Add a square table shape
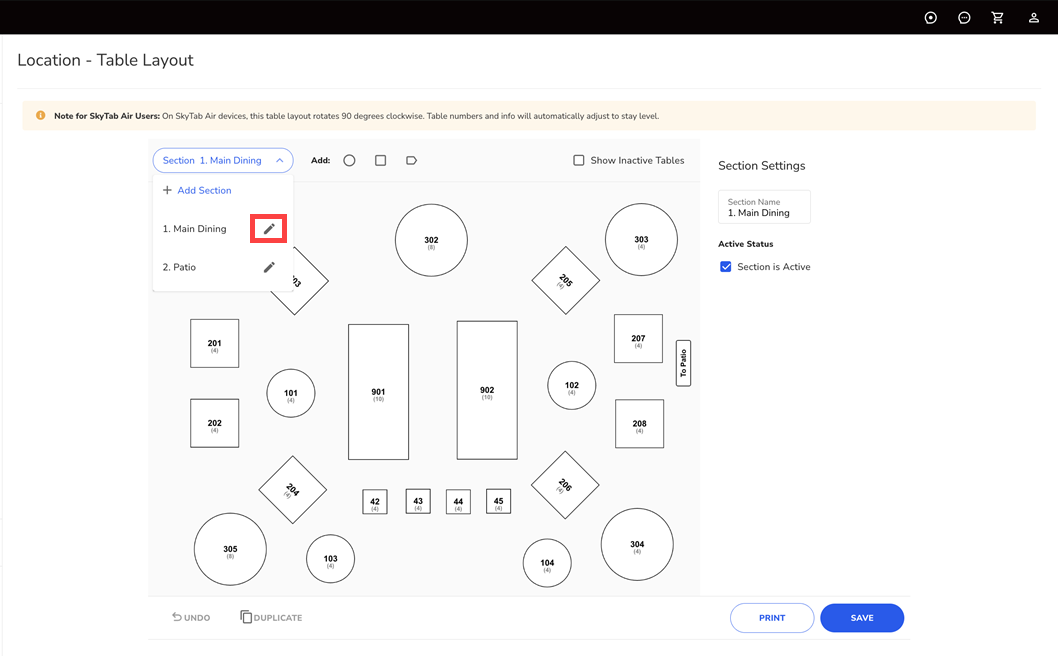 (380, 160)
